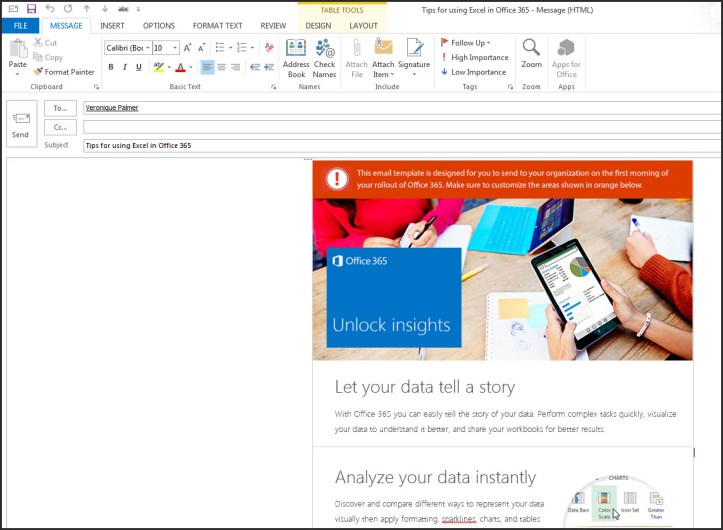Toggle Center paragraph alignment
The image size is (723, 530).
[221, 67]
